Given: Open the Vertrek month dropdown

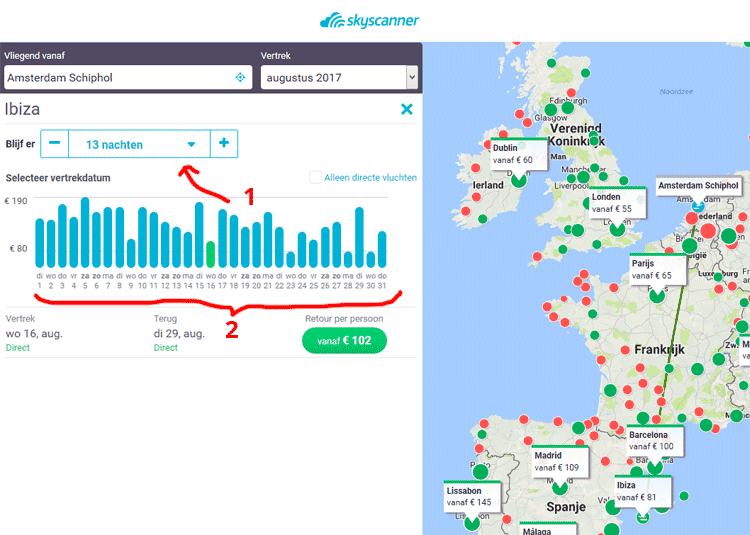Looking at the screenshot, I should [339, 77].
